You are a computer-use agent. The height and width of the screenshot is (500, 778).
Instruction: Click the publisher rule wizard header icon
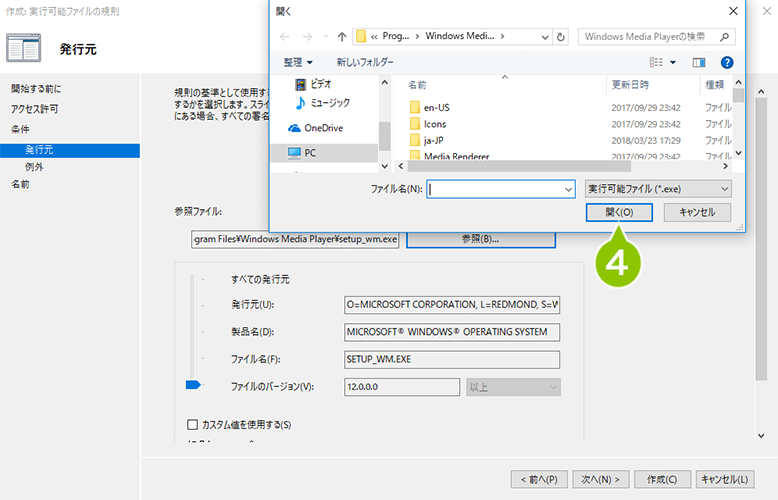pos(23,48)
